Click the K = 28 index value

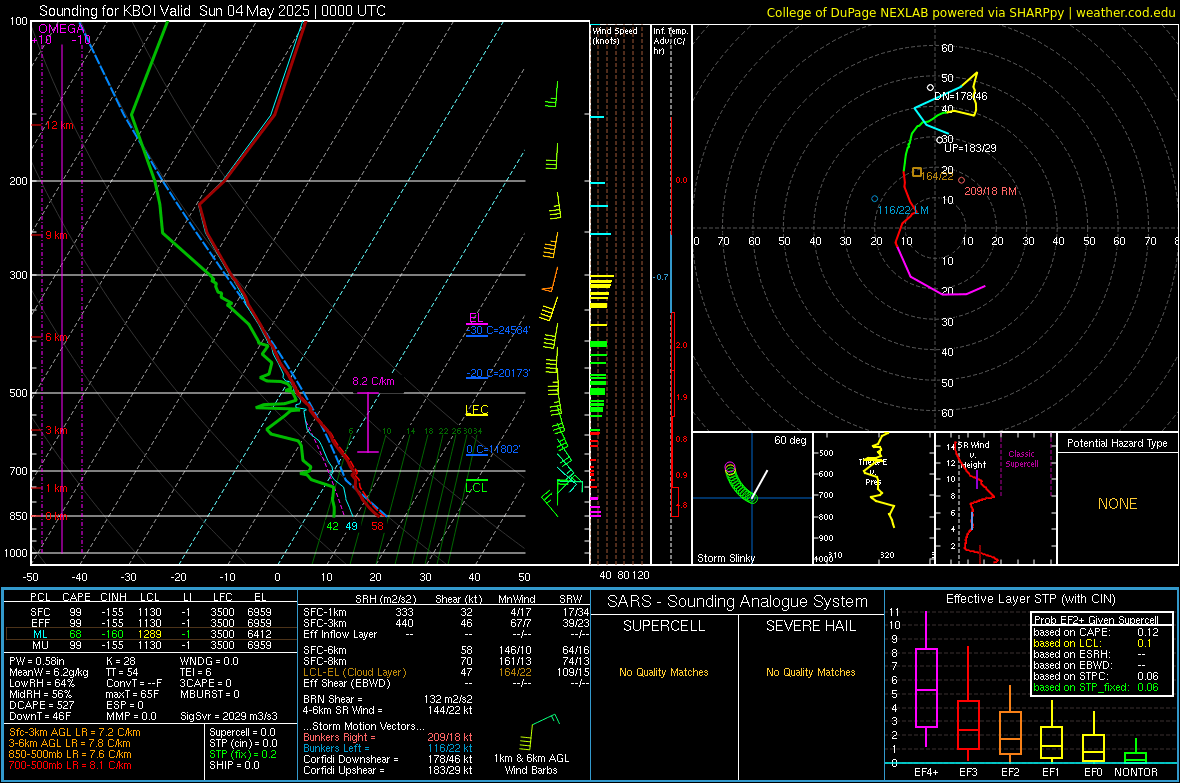[121, 661]
